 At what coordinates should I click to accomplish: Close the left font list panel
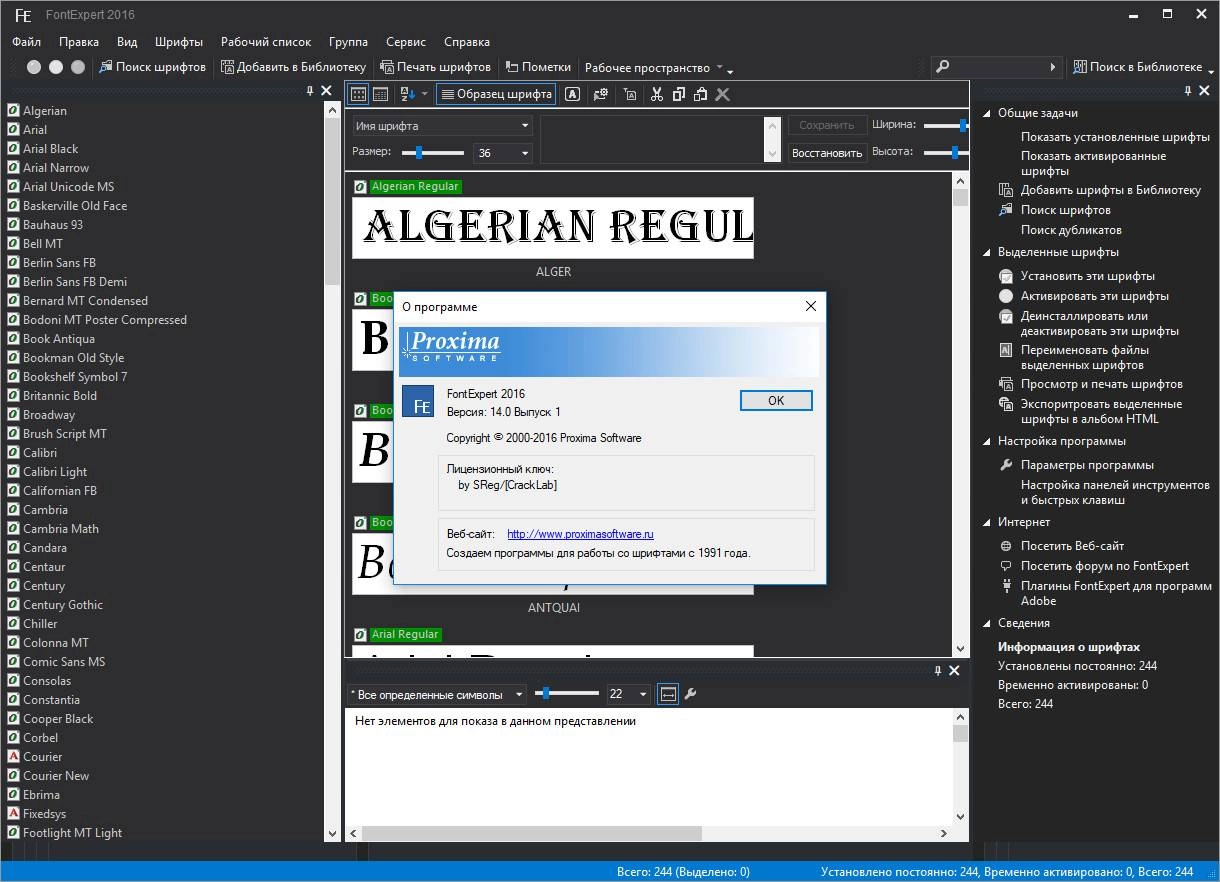point(326,91)
